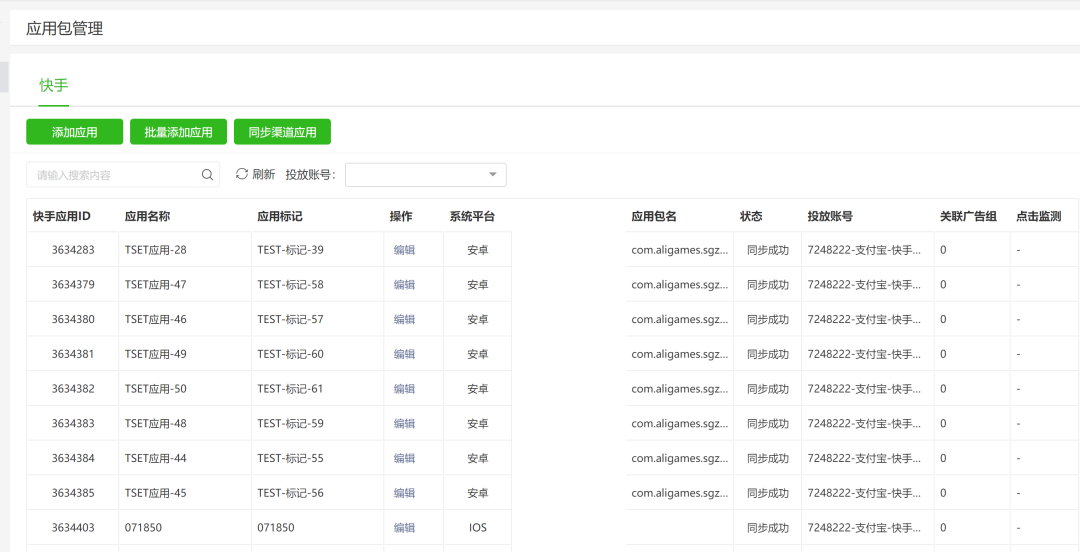Click the 同步渠道应用 button
1080x552 pixels.
(x=282, y=132)
